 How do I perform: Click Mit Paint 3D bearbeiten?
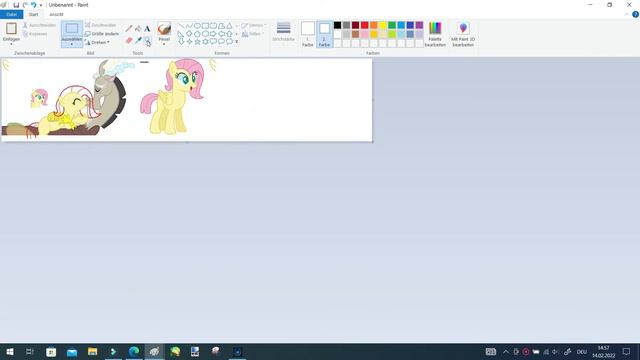point(463,34)
